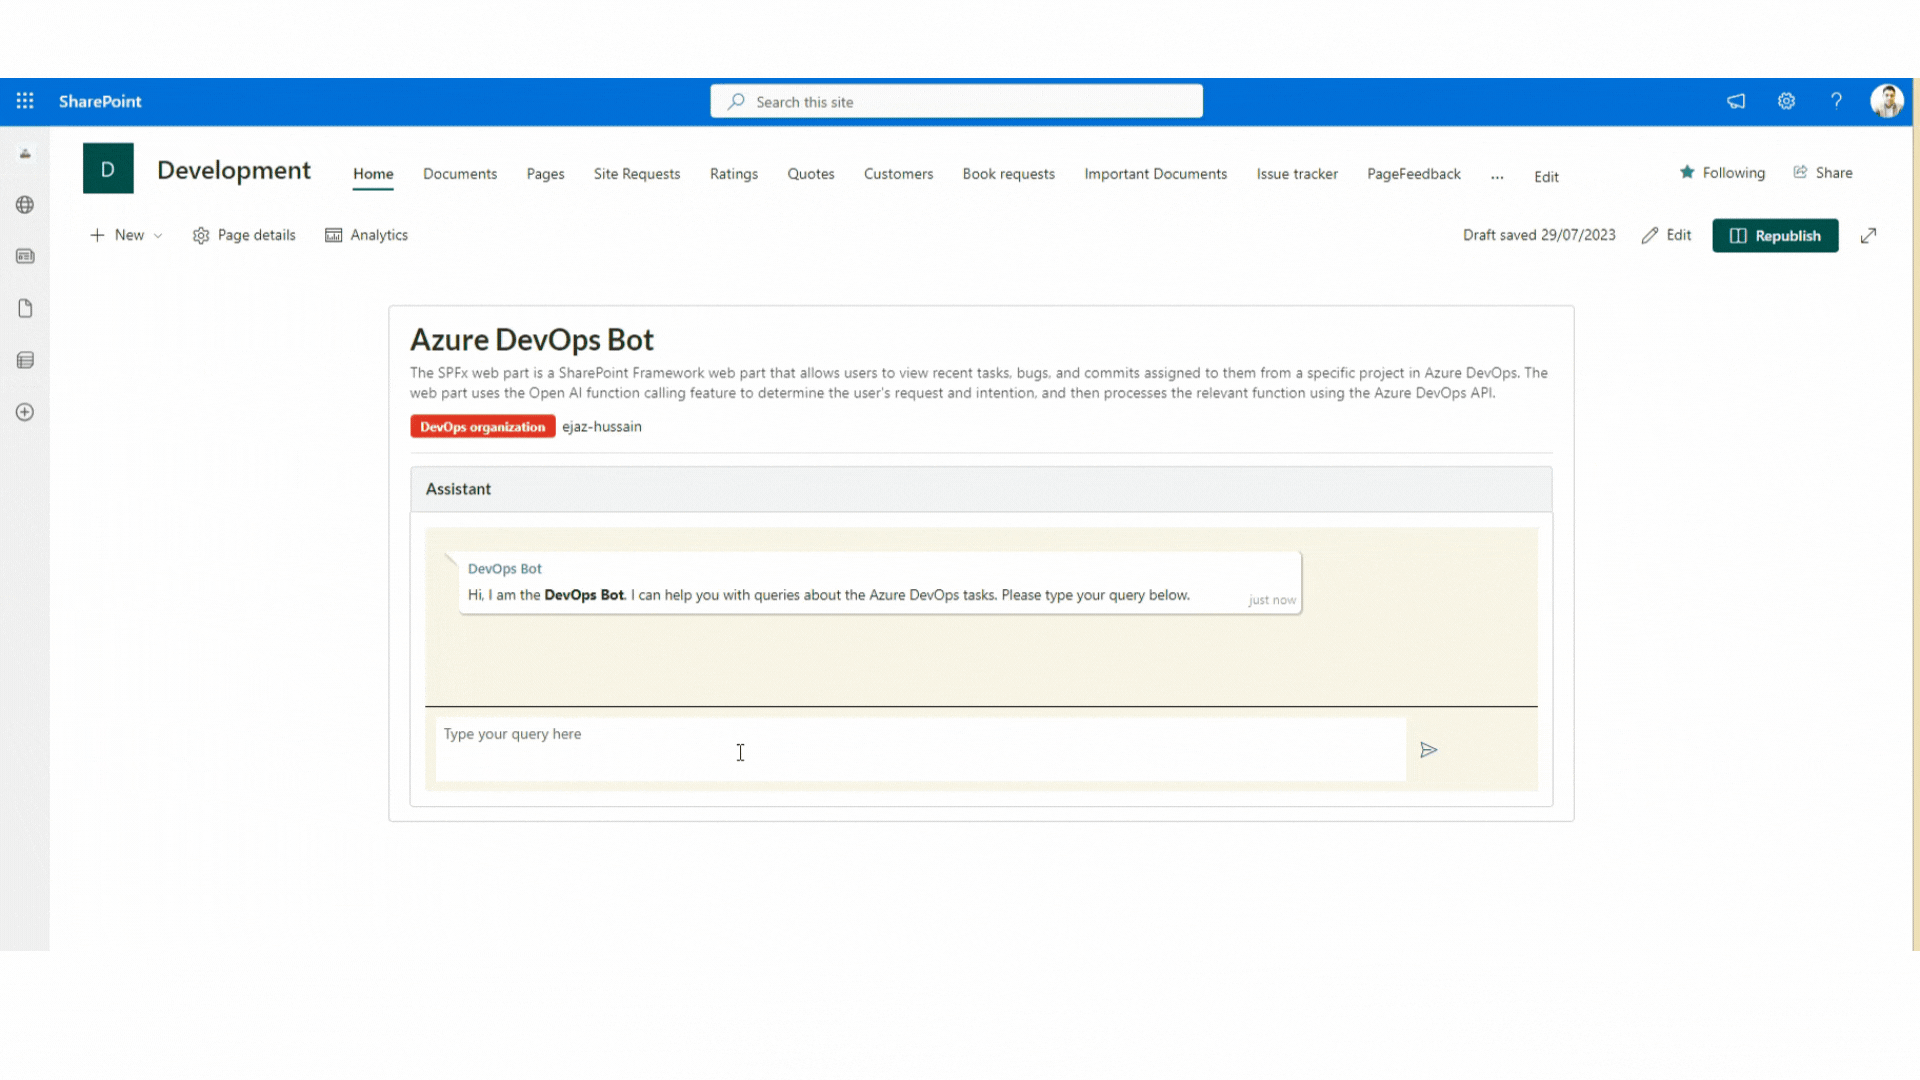Screen dimensions: 1920x1080
Task: Toggle Edit mode for the page
Action: (1665, 235)
